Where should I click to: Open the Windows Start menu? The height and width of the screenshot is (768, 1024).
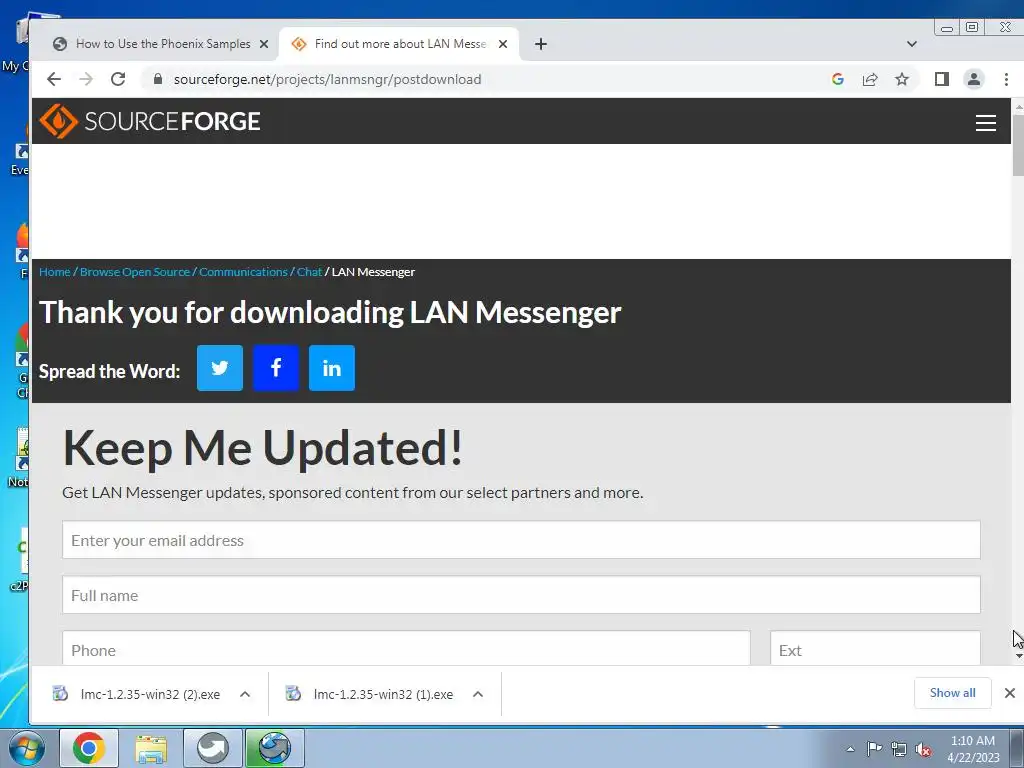pyautogui.click(x=26, y=748)
